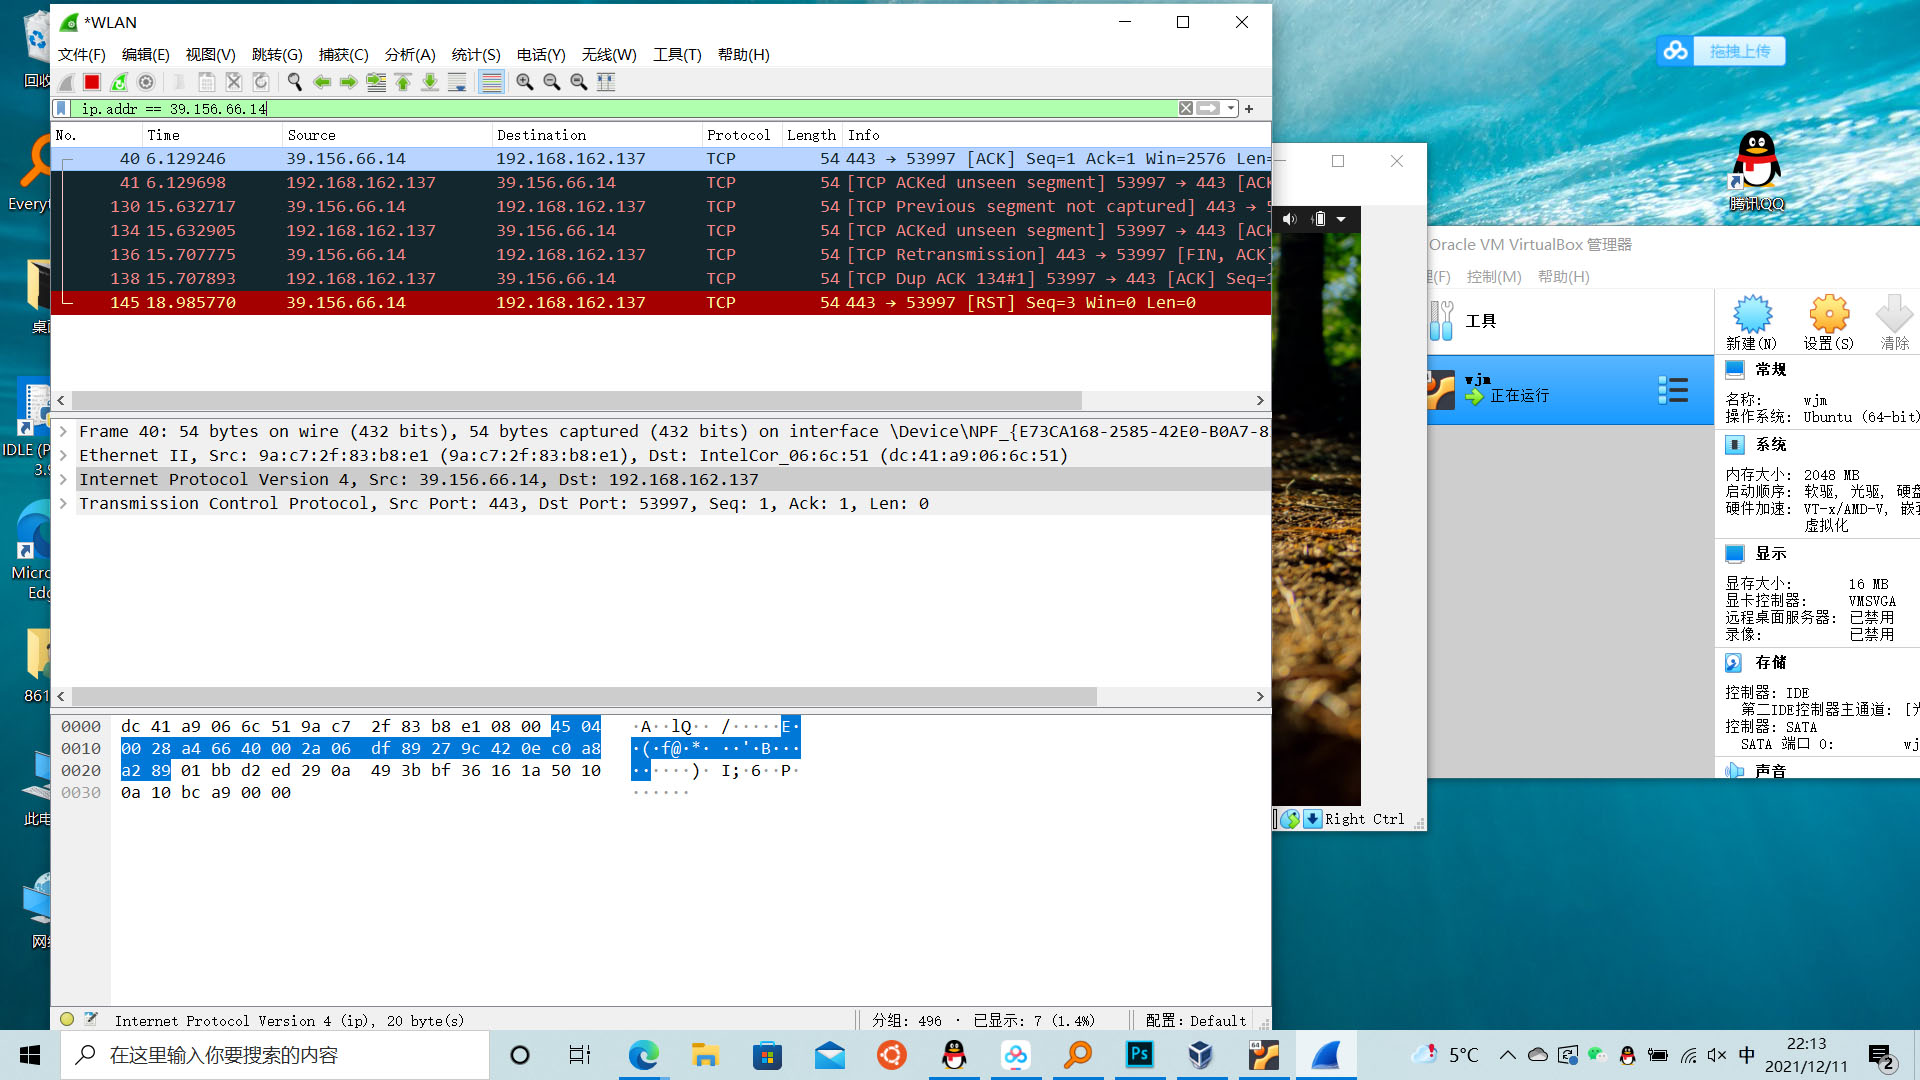The width and height of the screenshot is (1920, 1080).
Task: Click 设置(S) in VirtualBox manager
Action: (1828, 322)
